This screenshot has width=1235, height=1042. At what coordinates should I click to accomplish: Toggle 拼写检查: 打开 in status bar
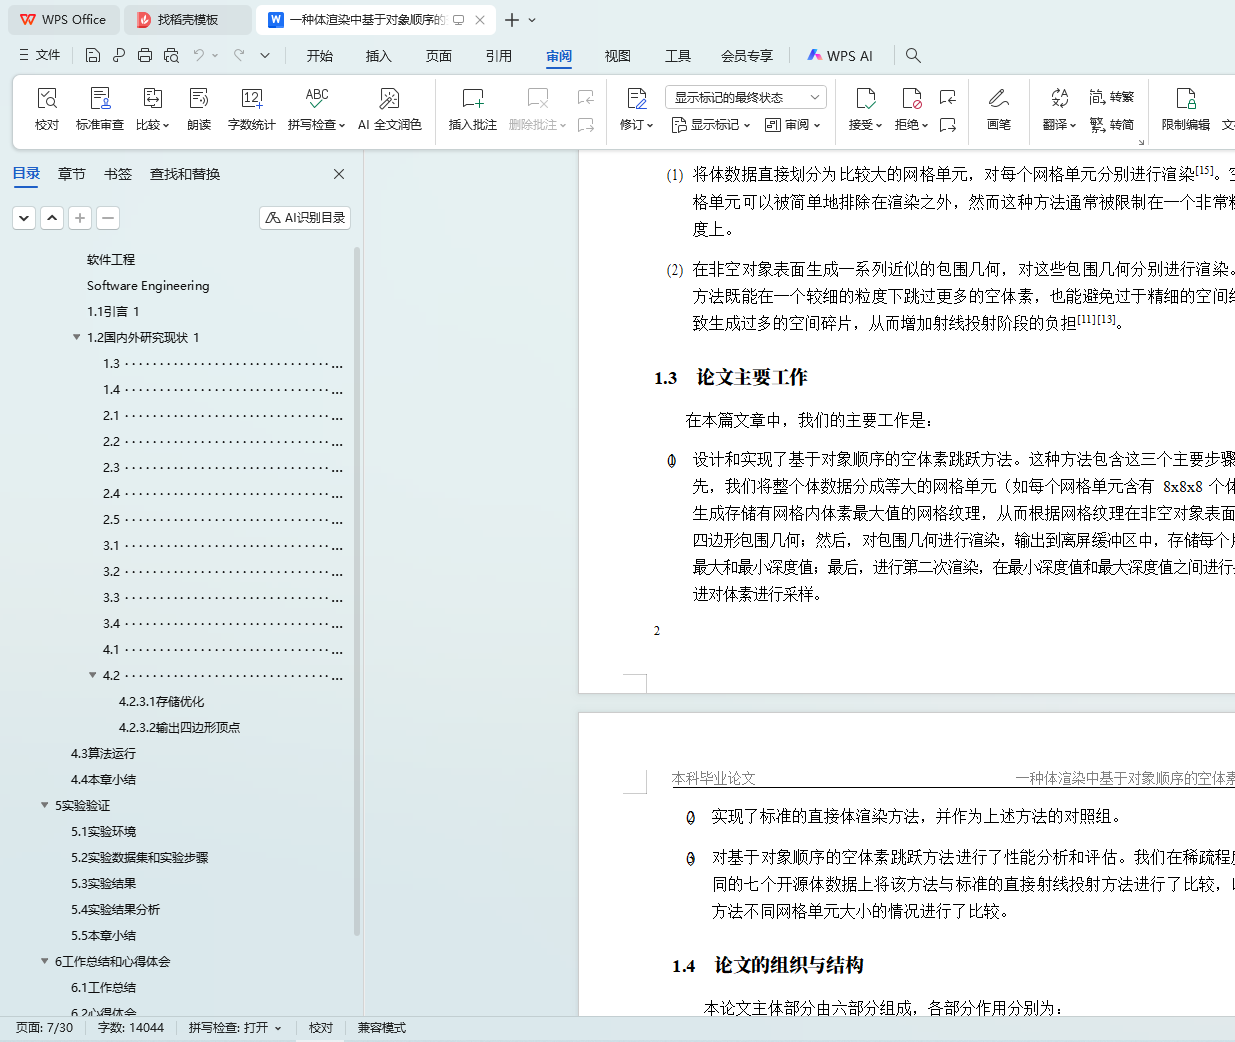(x=235, y=1028)
